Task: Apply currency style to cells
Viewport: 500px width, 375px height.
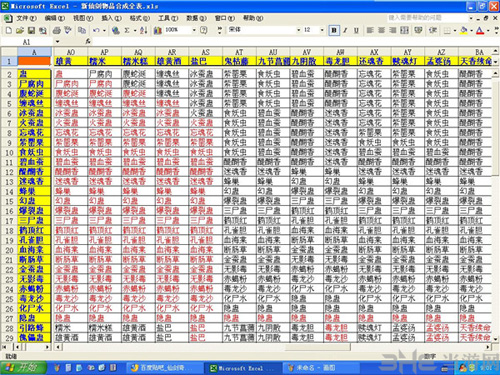Action: coord(418,31)
